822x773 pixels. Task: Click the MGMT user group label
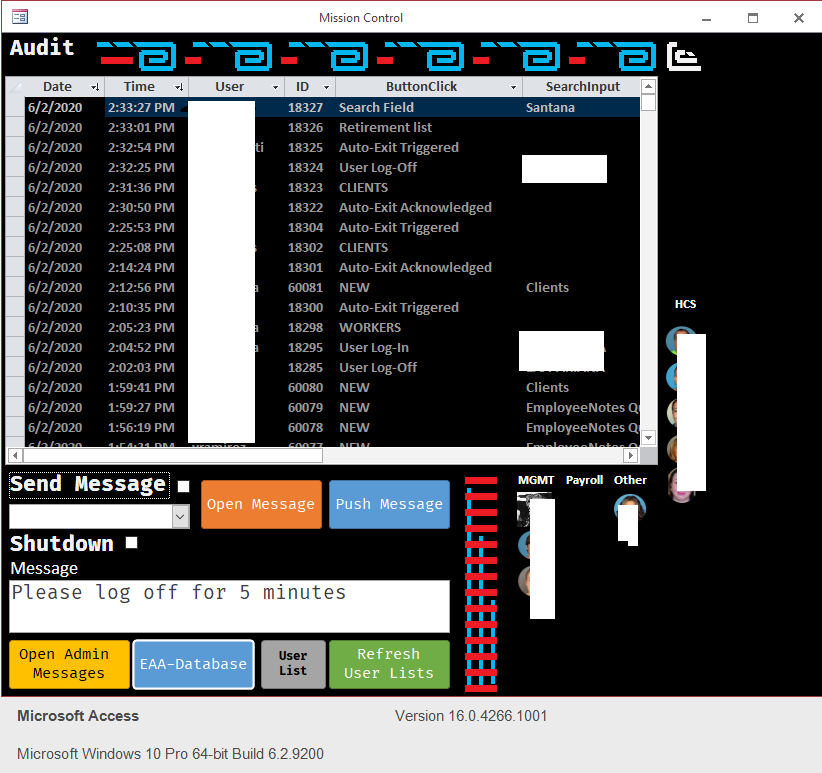[536, 480]
